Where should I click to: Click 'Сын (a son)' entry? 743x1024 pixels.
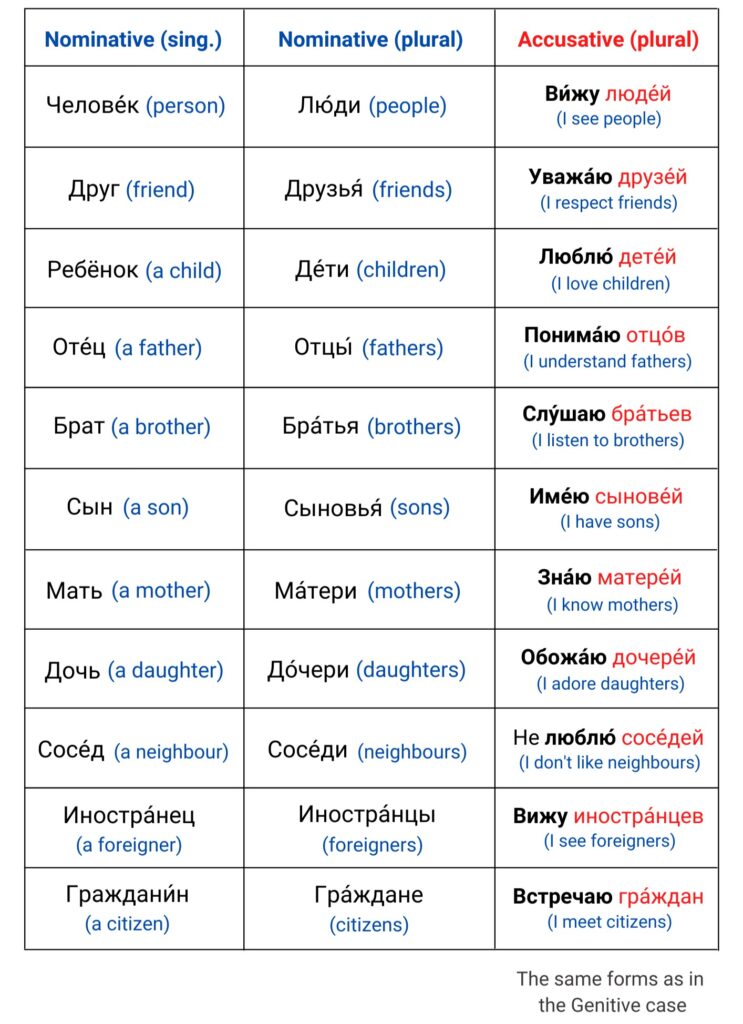point(127,507)
